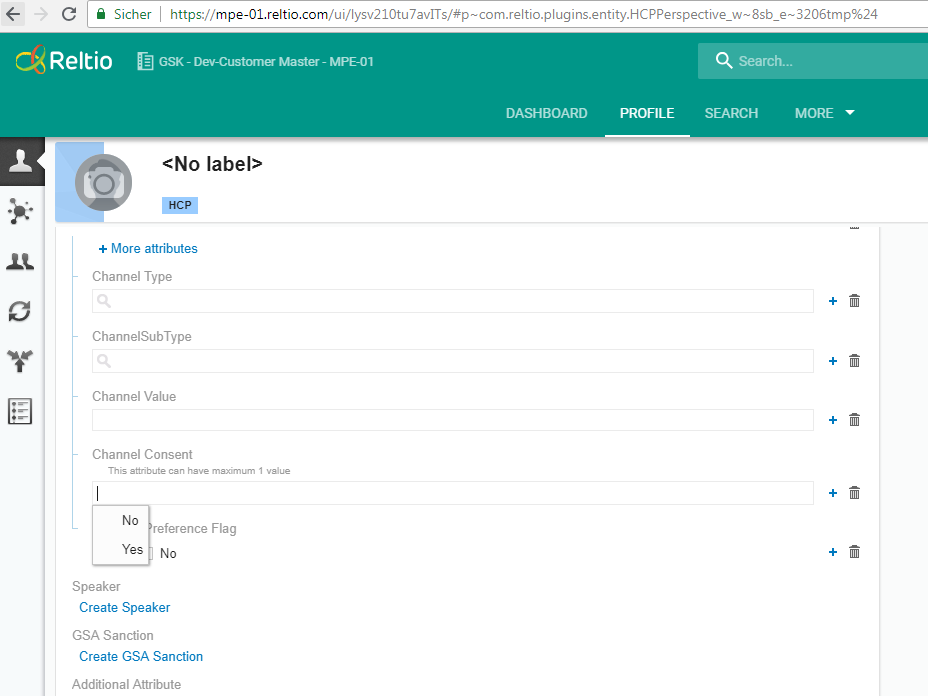Open the merge arrows icon in sidebar
The height and width of the screenshot is (696, 928).
pos(20,360)
